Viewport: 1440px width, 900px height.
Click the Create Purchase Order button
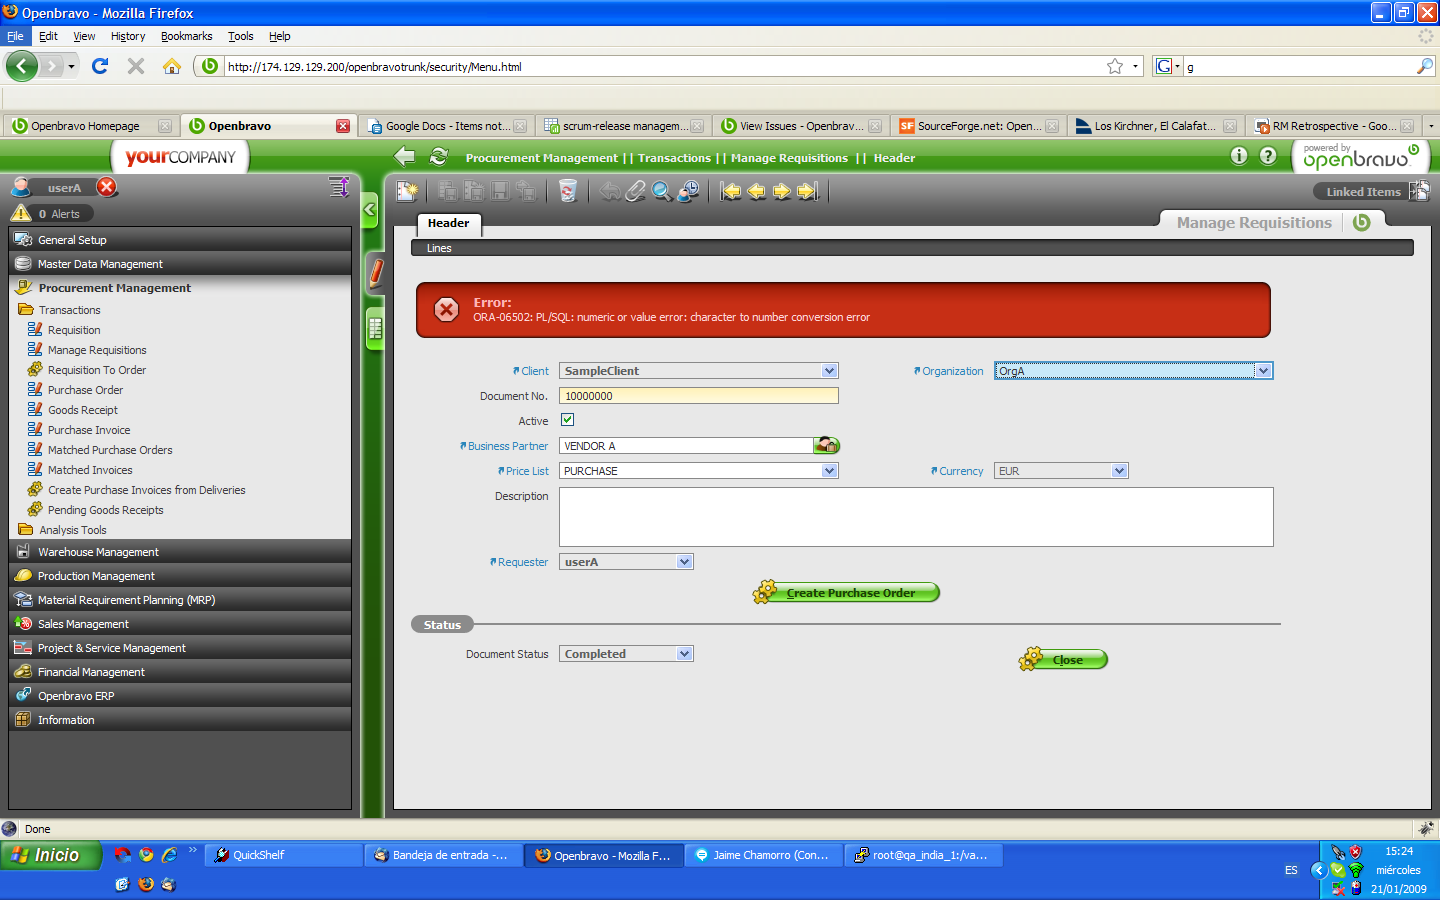pos(846,592)
